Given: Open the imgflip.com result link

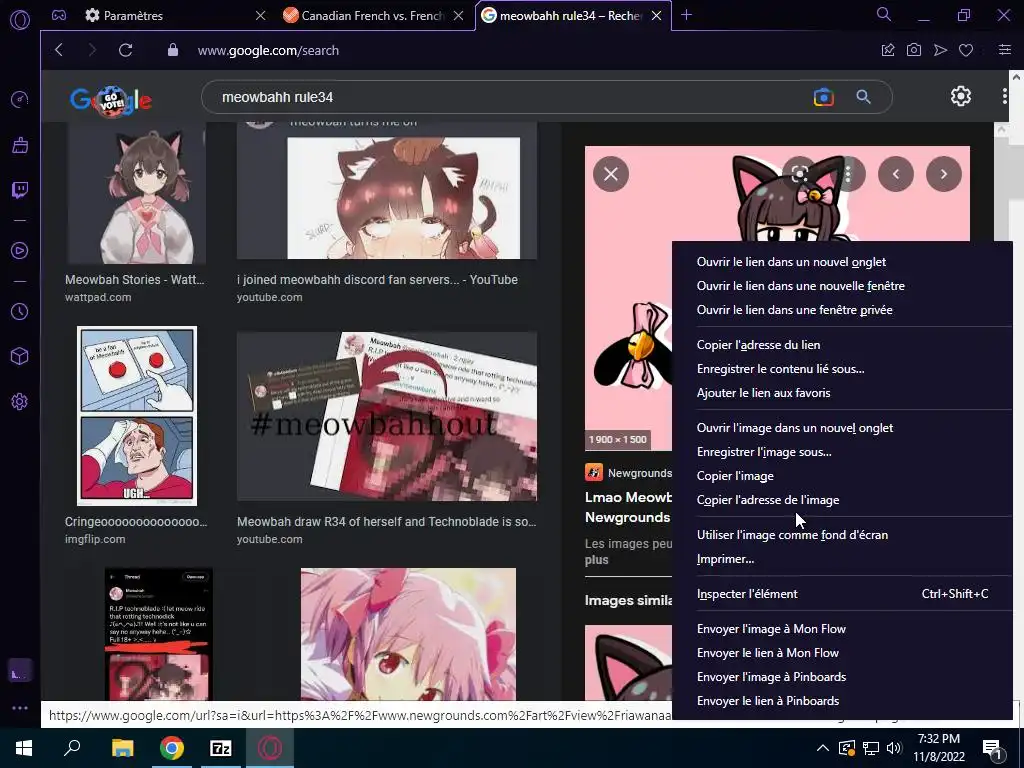Looking at the screenshot, I should click(95, 539).
